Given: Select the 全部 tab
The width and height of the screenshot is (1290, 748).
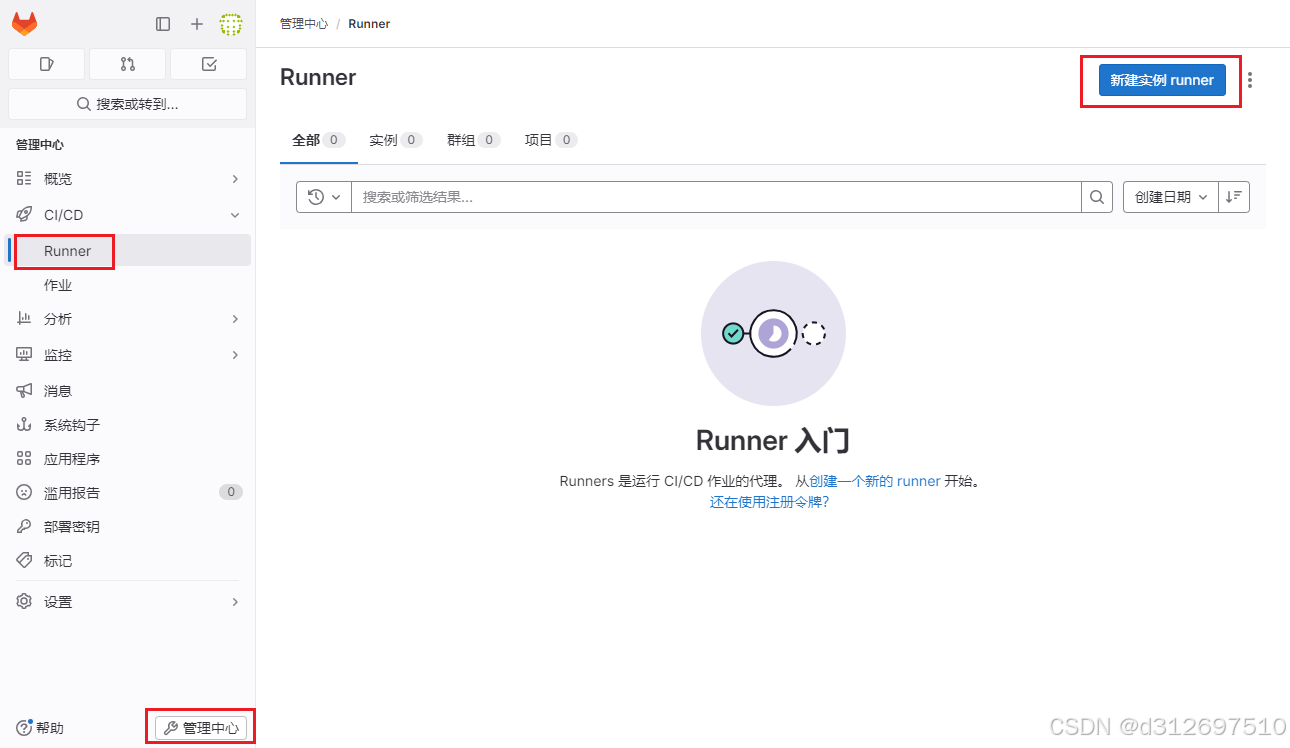Looking at the screenshot, I should pyautogui.click(x=319, y=140).
